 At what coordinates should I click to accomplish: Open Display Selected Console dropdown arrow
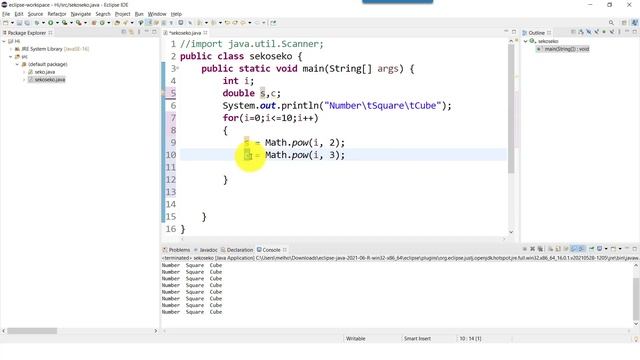[x=606, y=249]
